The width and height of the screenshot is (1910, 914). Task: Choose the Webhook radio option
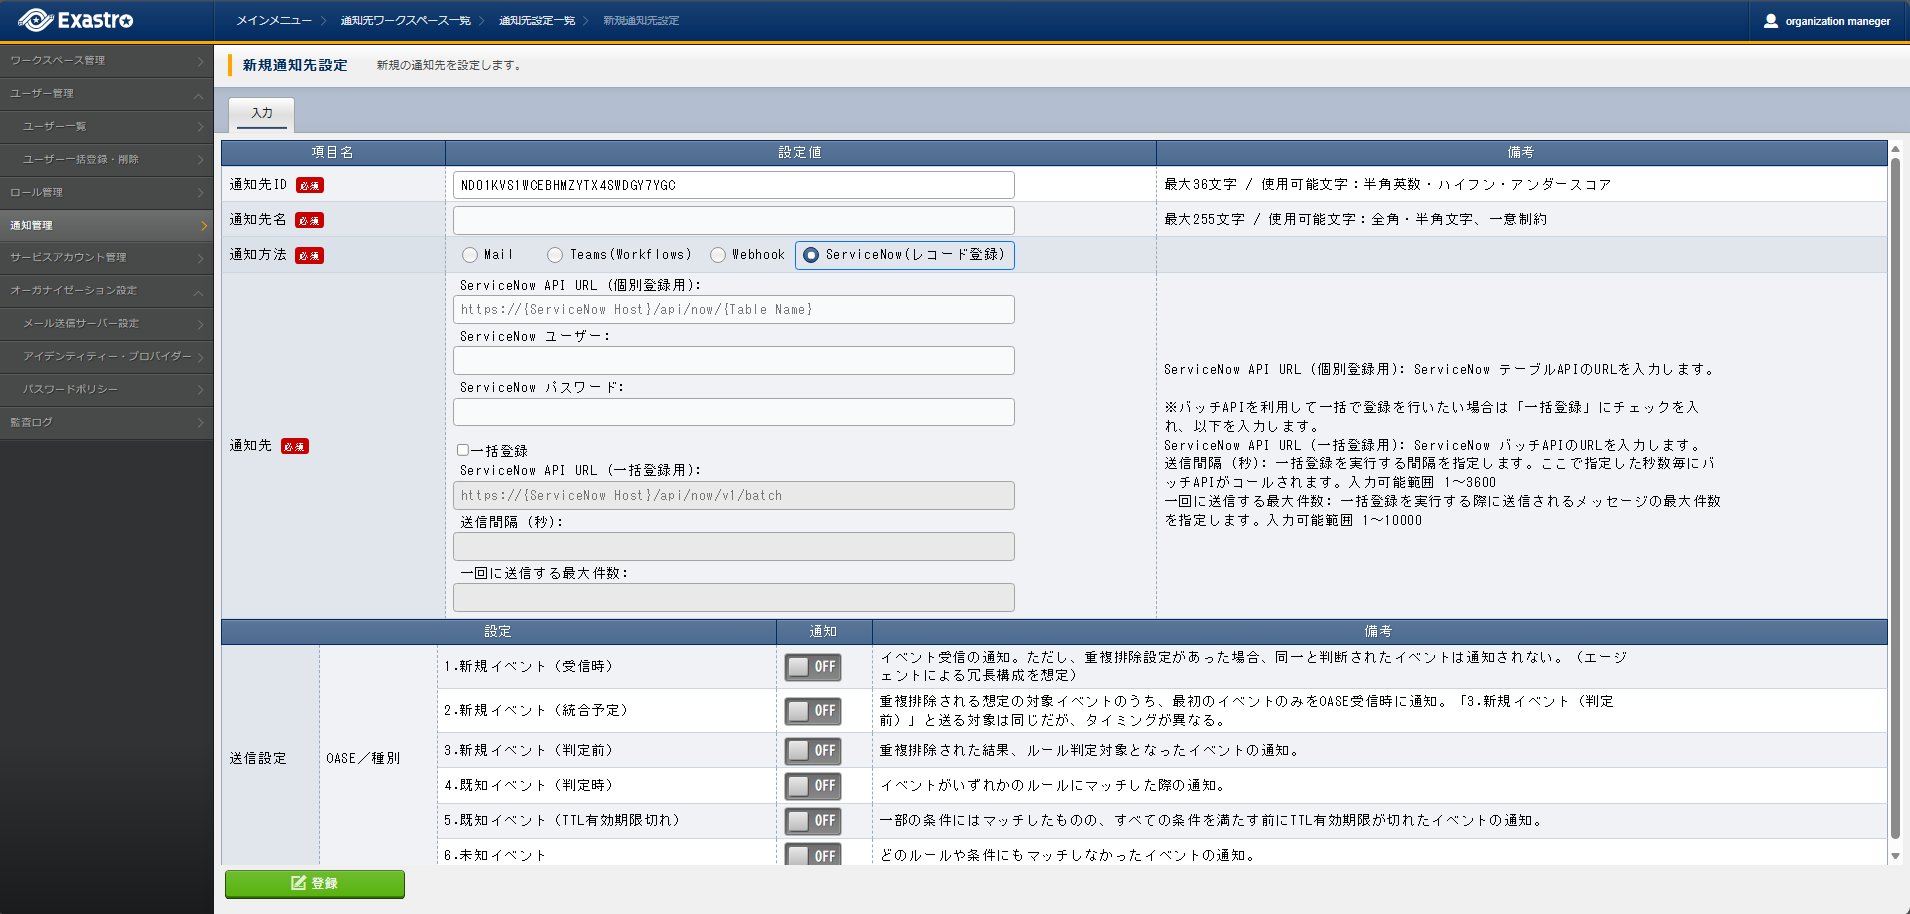pyautogui.click(x=718, y=255)
